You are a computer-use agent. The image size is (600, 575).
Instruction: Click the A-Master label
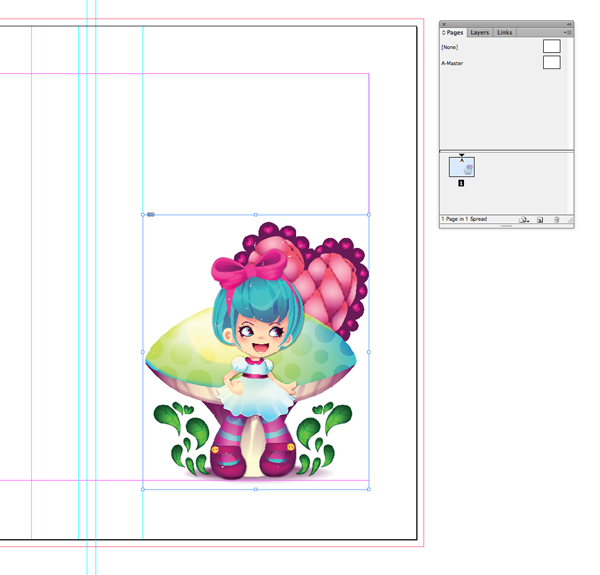[452, 63]
